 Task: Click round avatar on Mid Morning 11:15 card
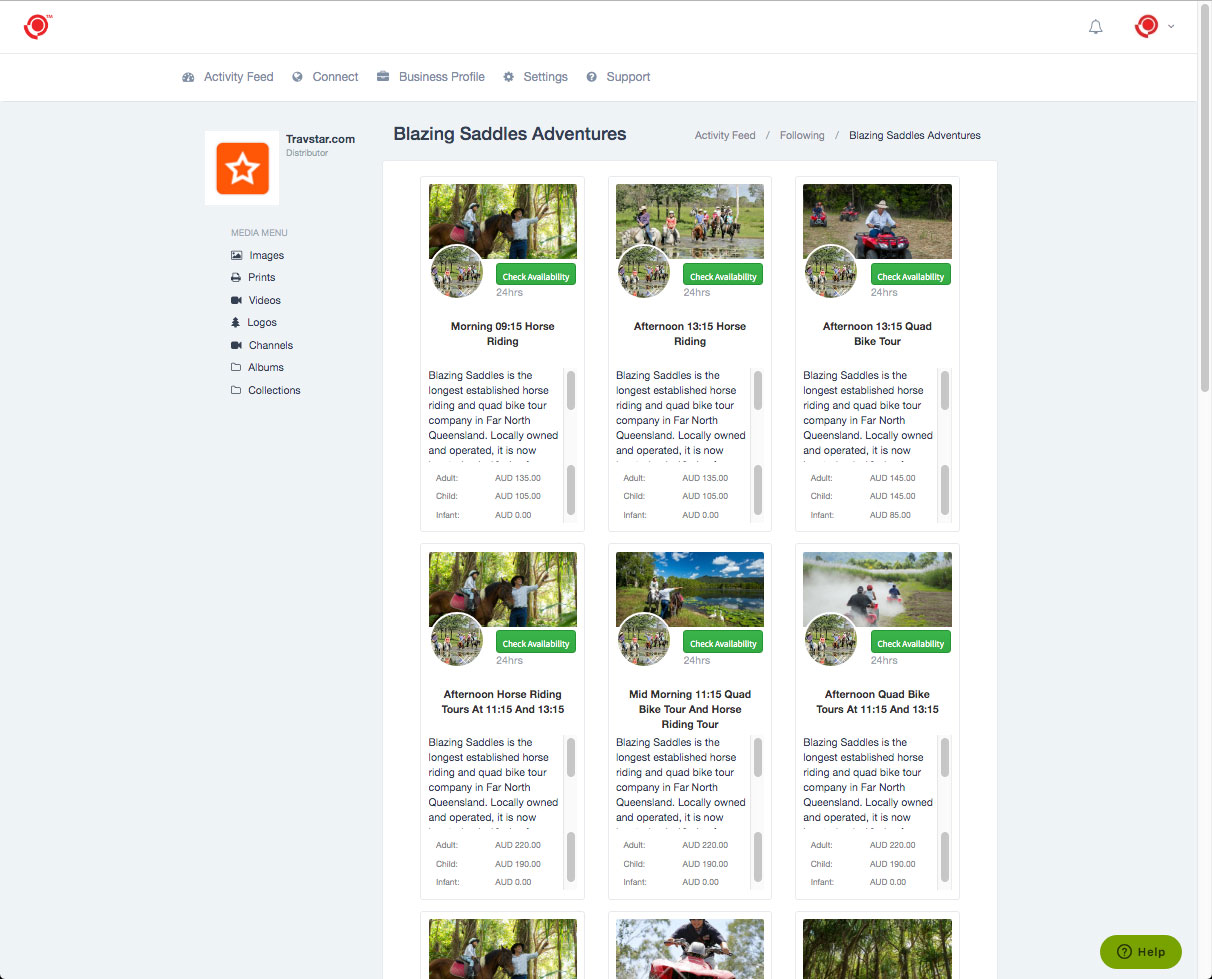coord(644,639)
